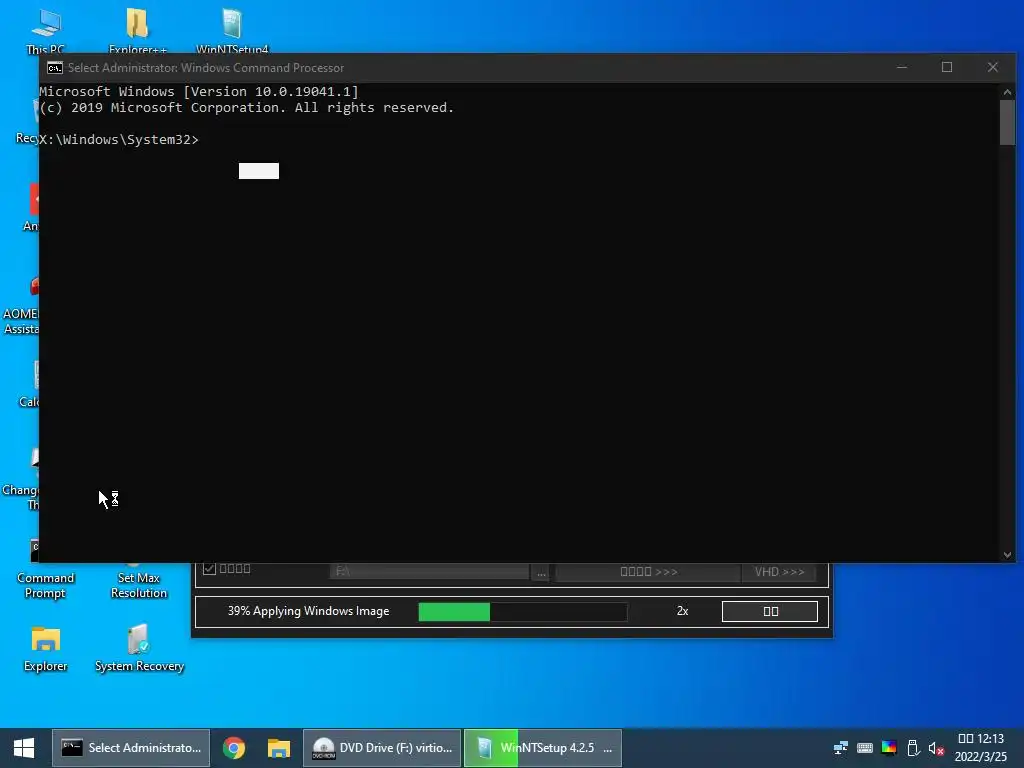Viewport: 1024px width, 768px height.
Task: Click the browse '...' button in WinNTSetup
Action: pos(541,572)
